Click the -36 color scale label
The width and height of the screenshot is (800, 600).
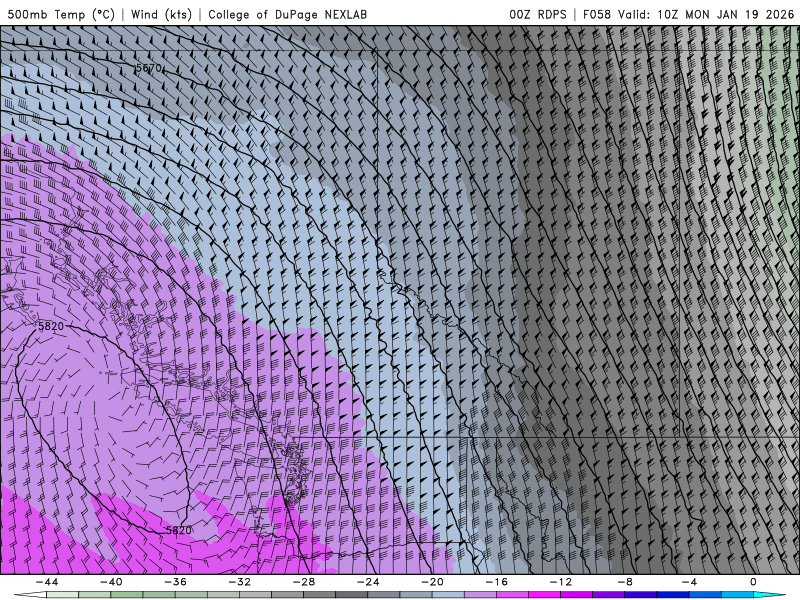(x=175, y=582)
